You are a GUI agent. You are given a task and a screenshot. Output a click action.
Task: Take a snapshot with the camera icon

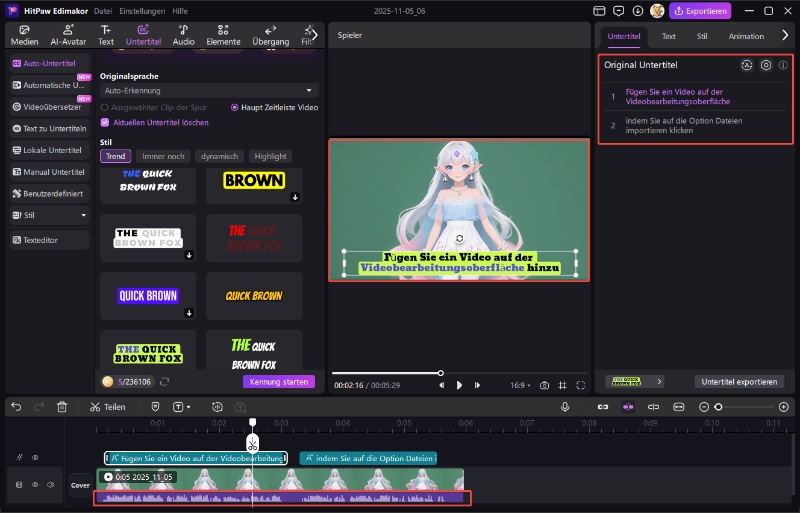[x=544, y=385]
